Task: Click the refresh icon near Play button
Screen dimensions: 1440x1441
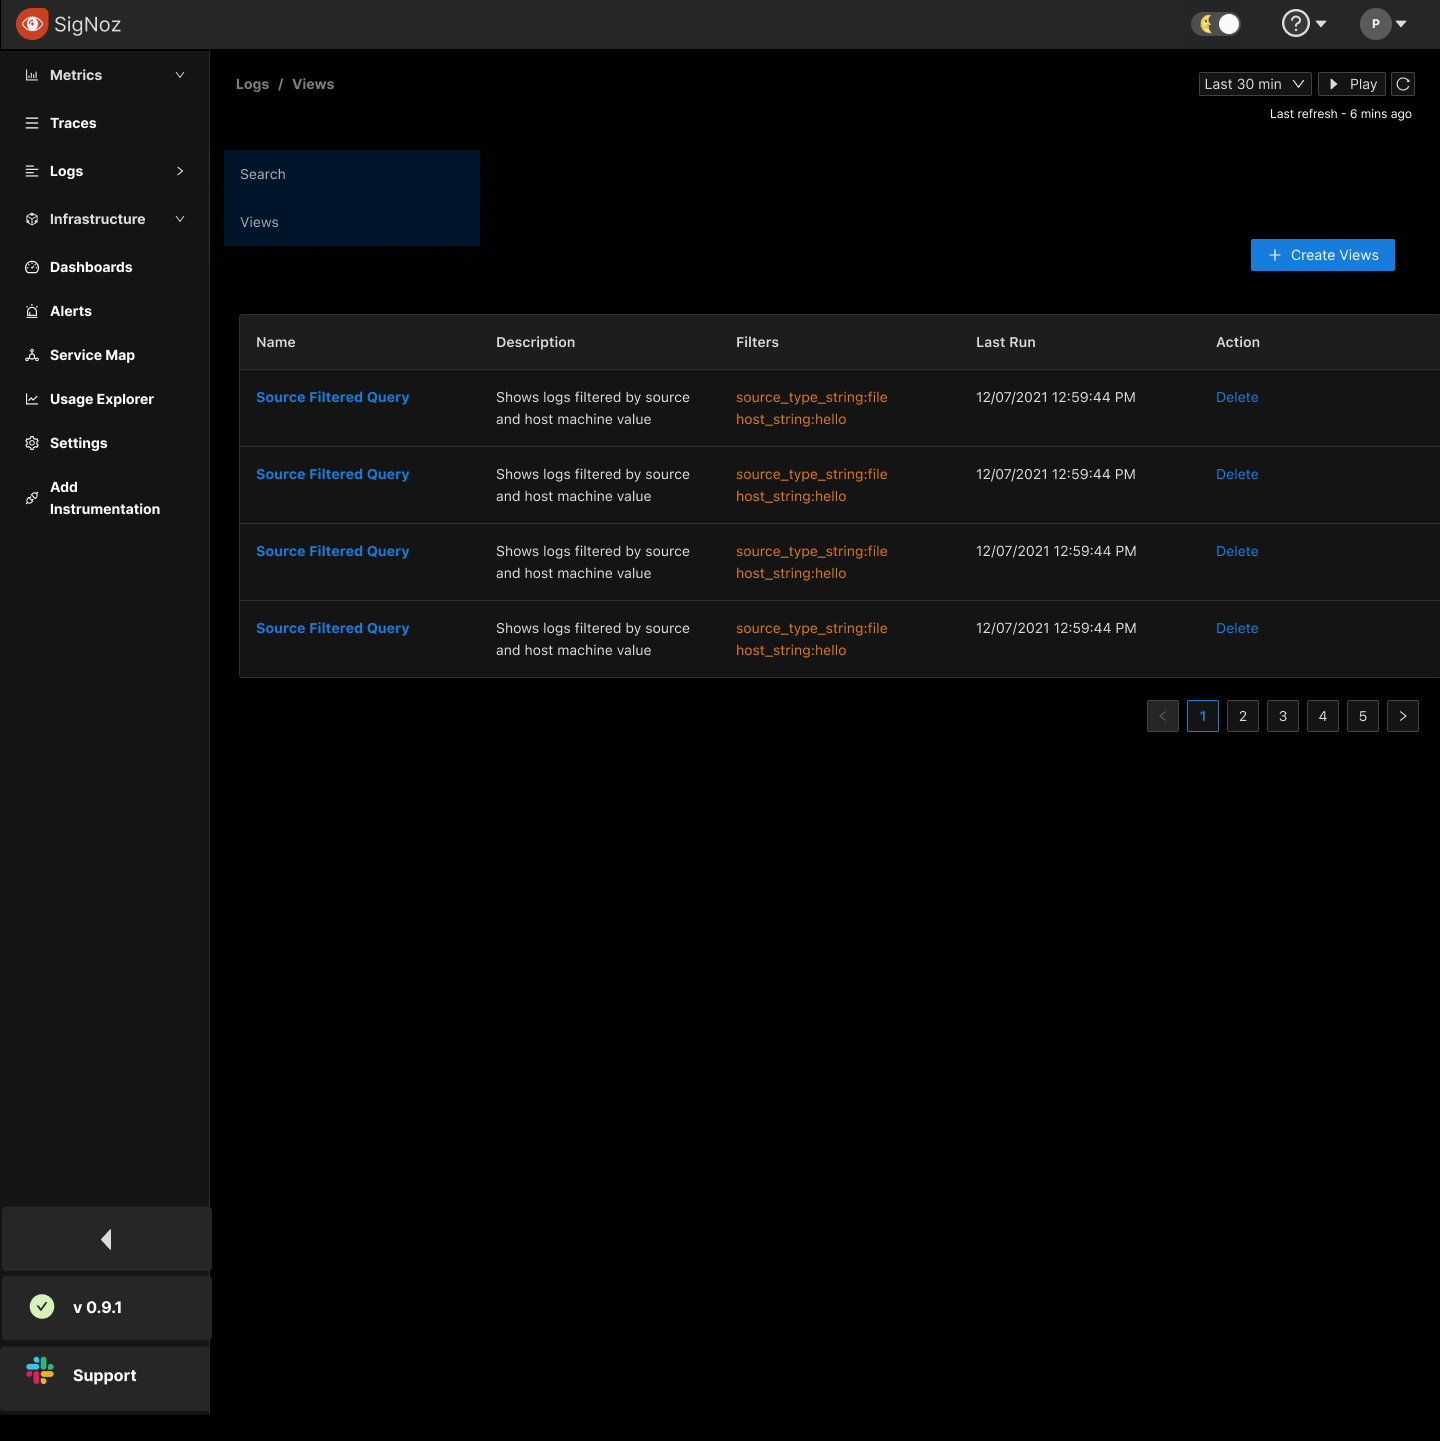Action: tap(1402, 84)
